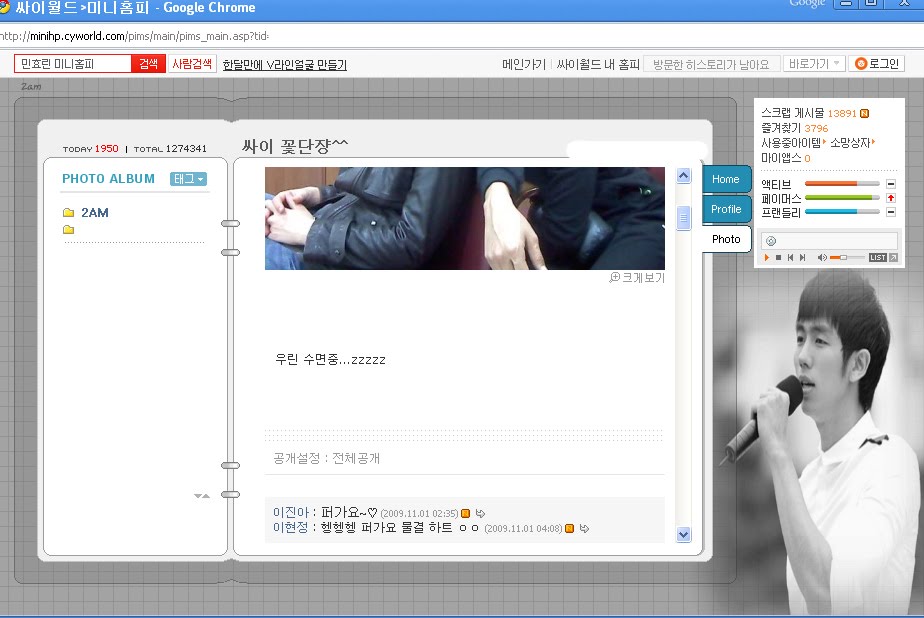Click 공개설정 : 전체공개 visibility text
The width and height of the screenshot is (924, 618).
326,458
